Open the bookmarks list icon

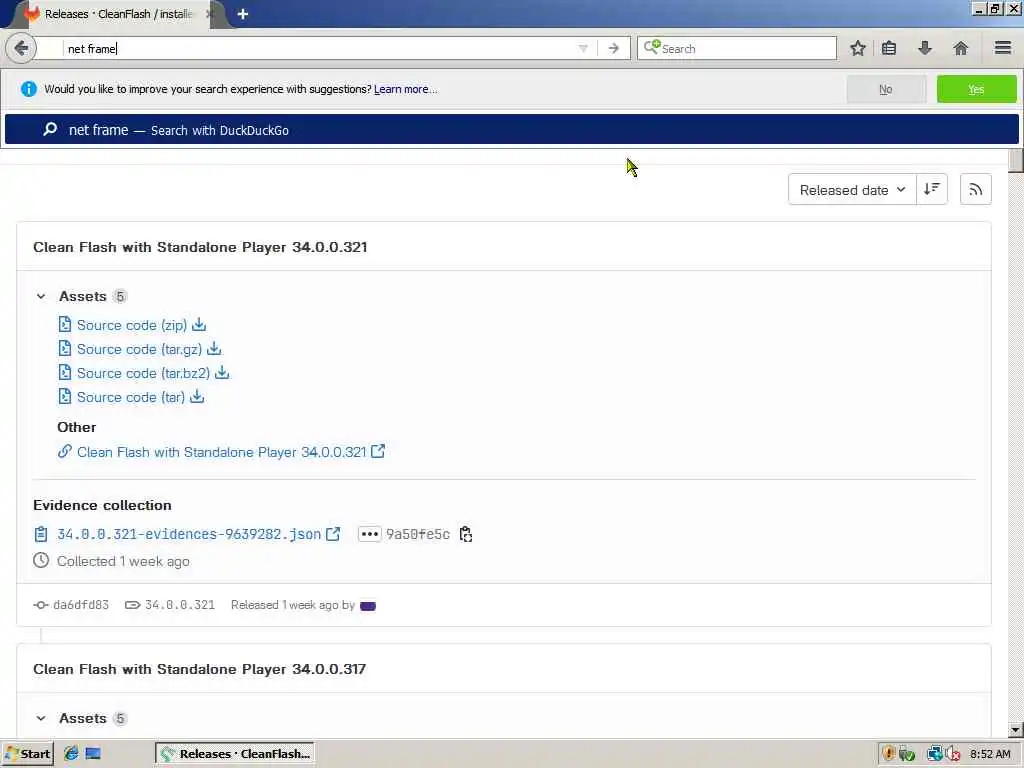pyautogui.click(x=889, y=48)
